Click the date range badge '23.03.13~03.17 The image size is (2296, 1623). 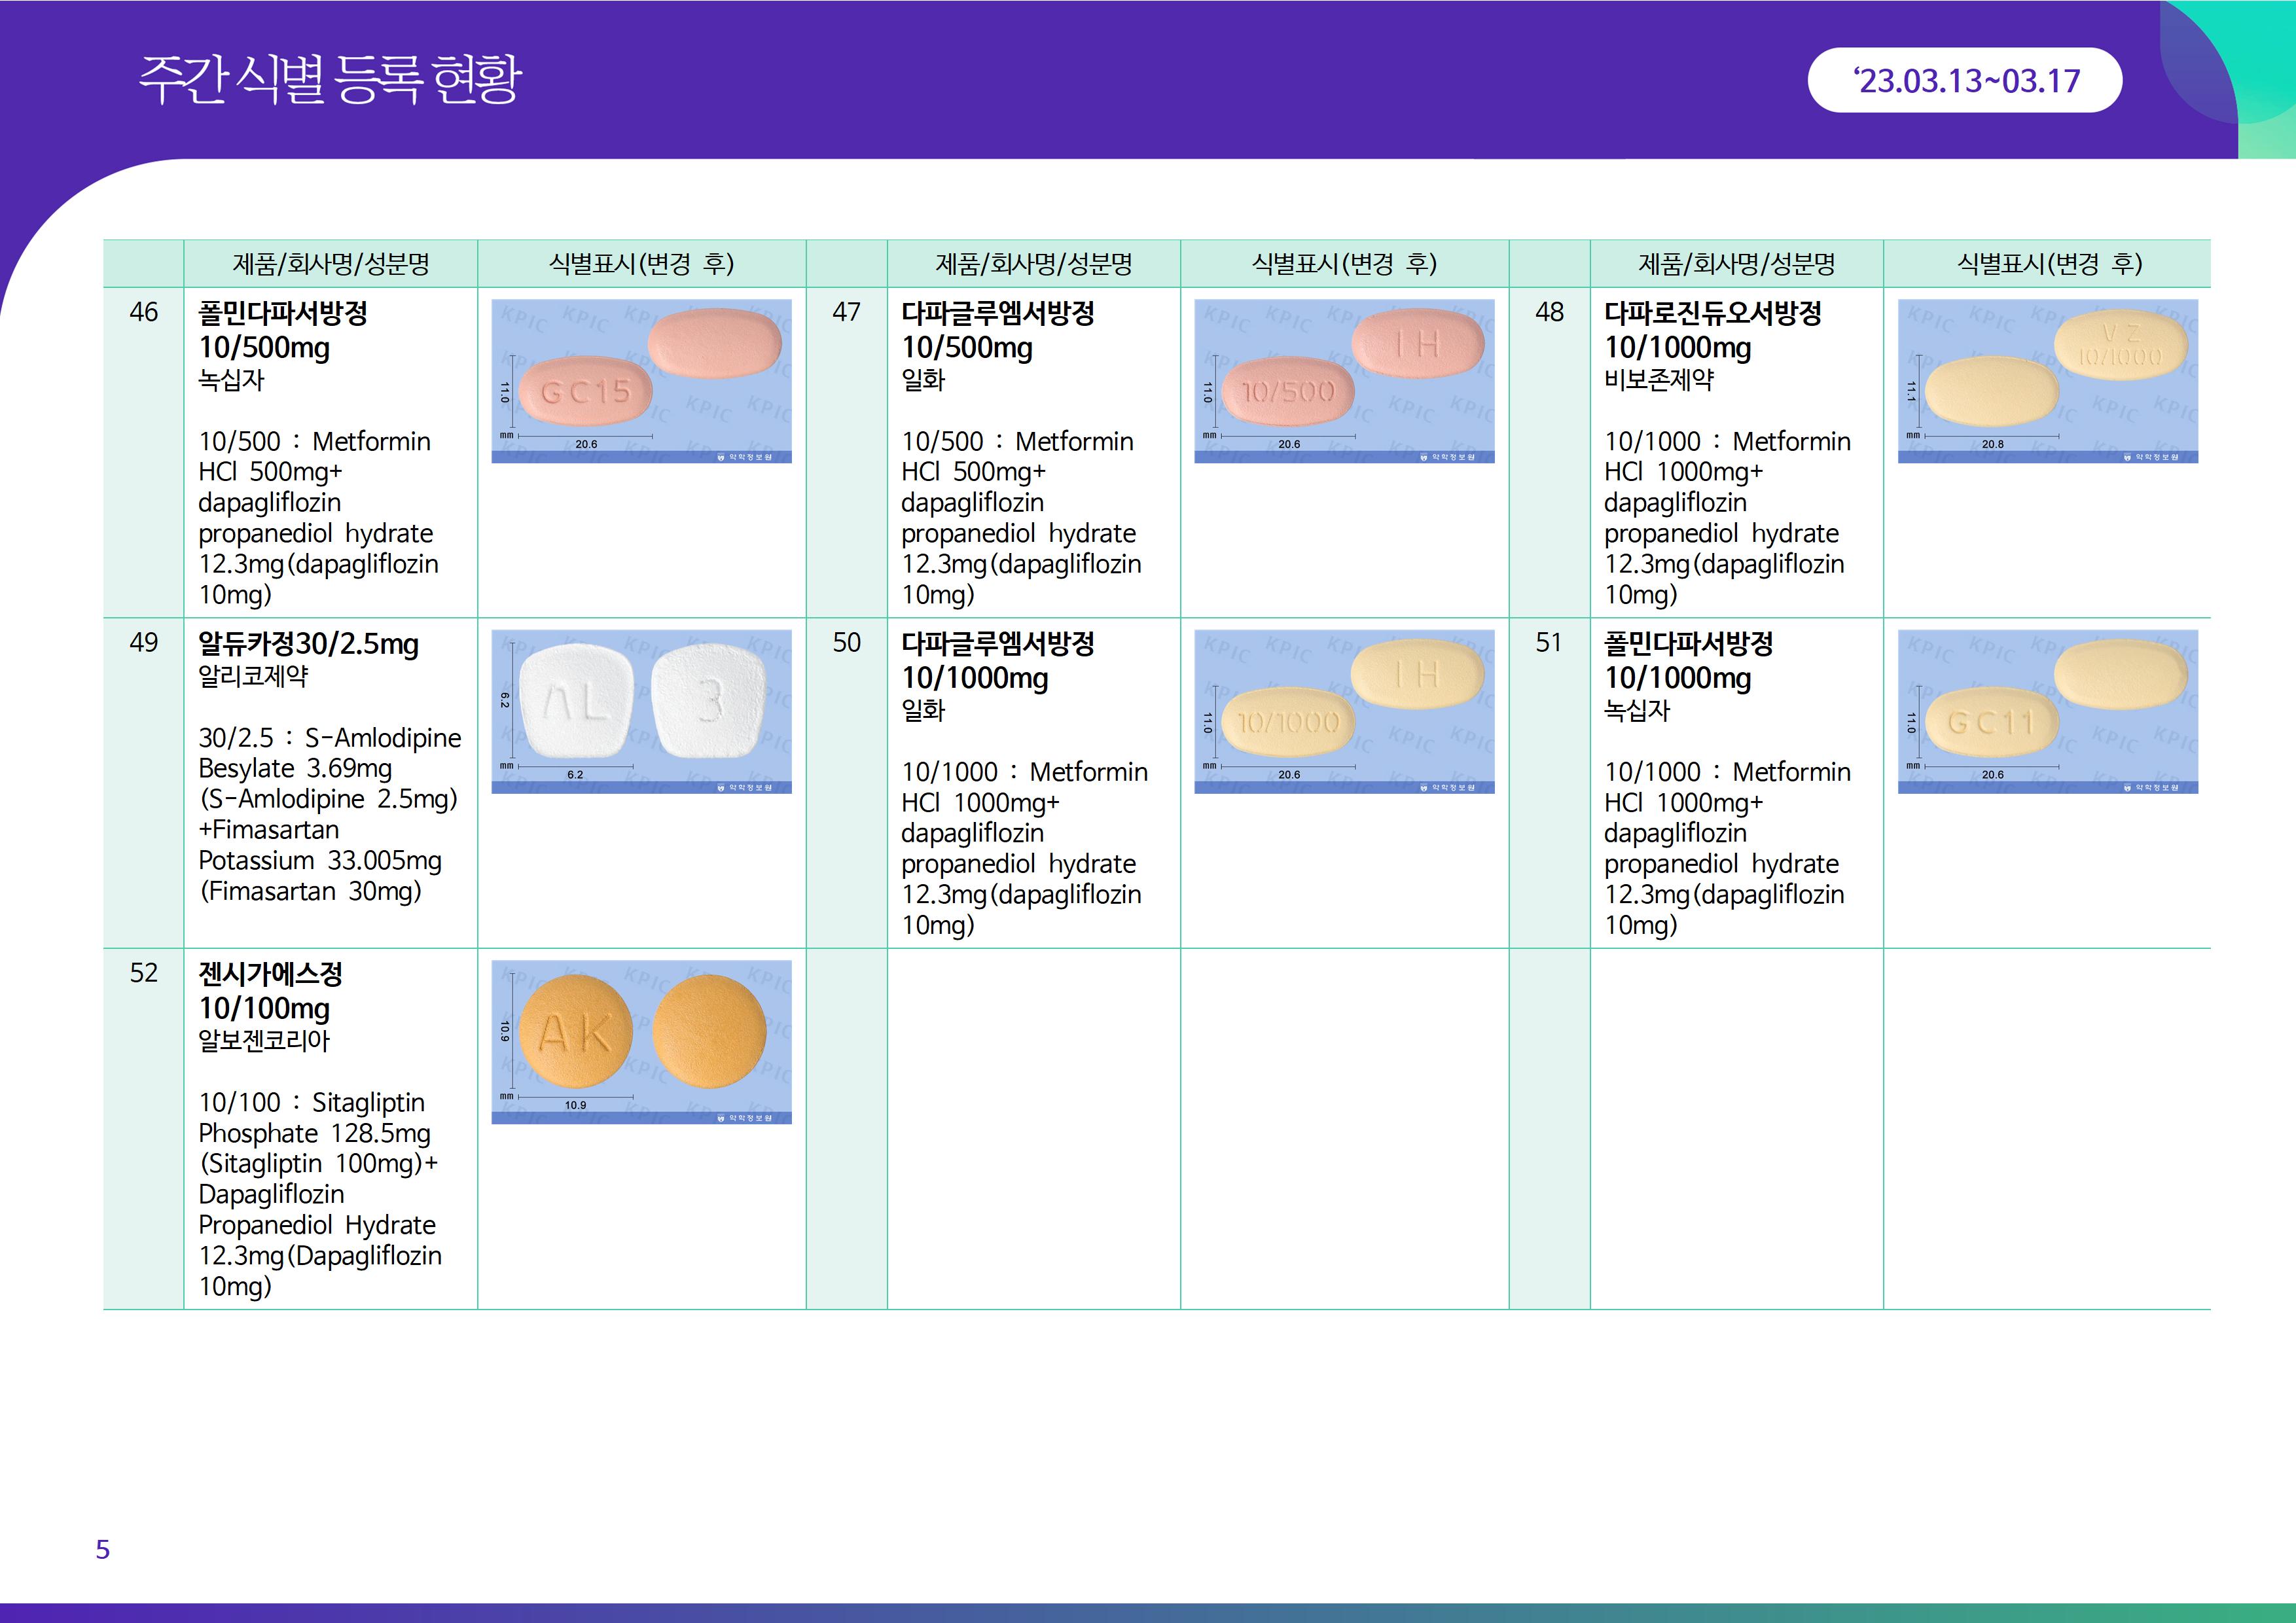click(x=1964, y=81)
